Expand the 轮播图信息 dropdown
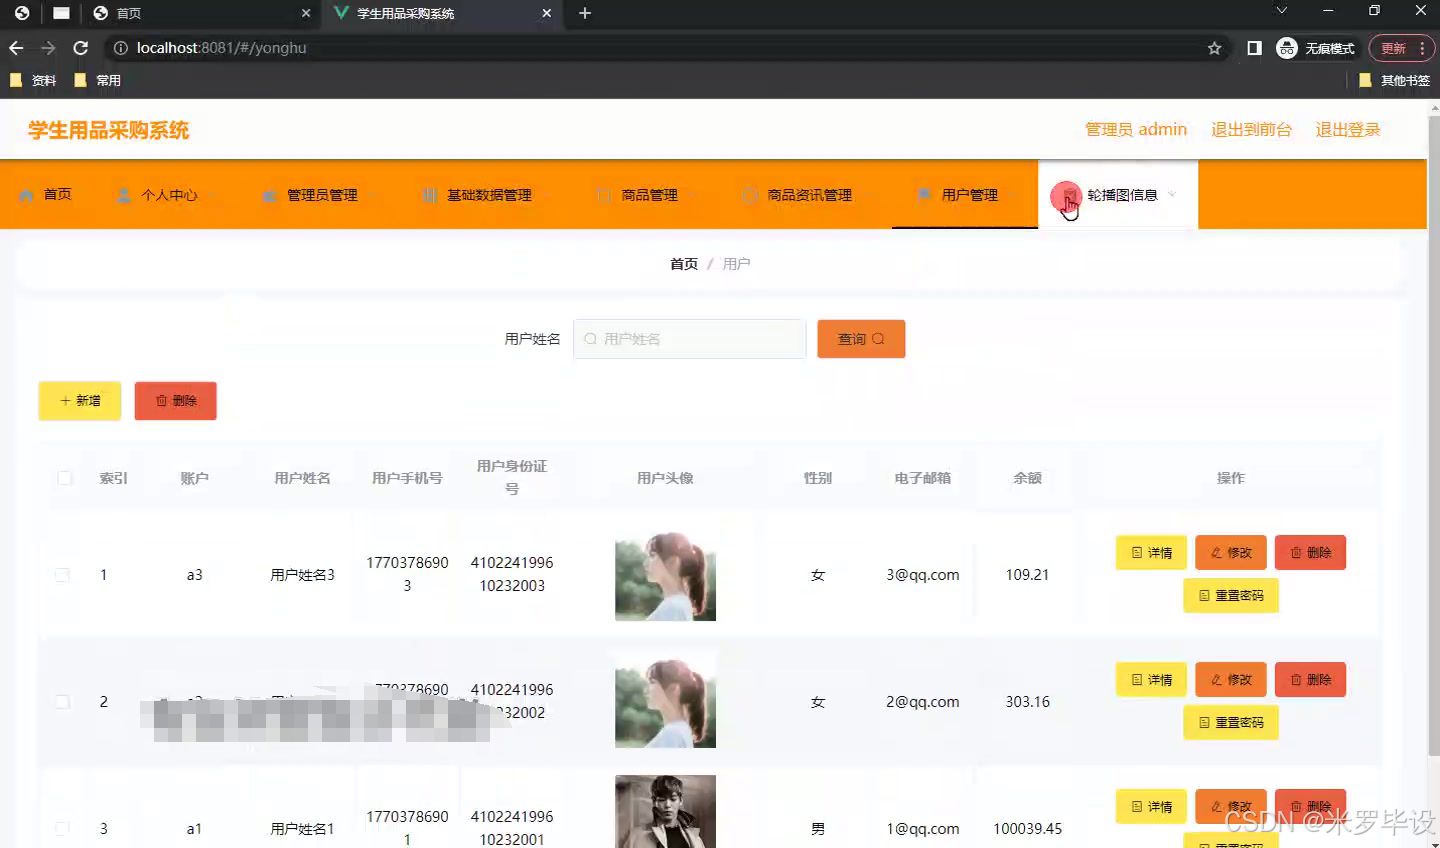Viewport: 1440px width, 848px height. click(x=1172, y=195)
